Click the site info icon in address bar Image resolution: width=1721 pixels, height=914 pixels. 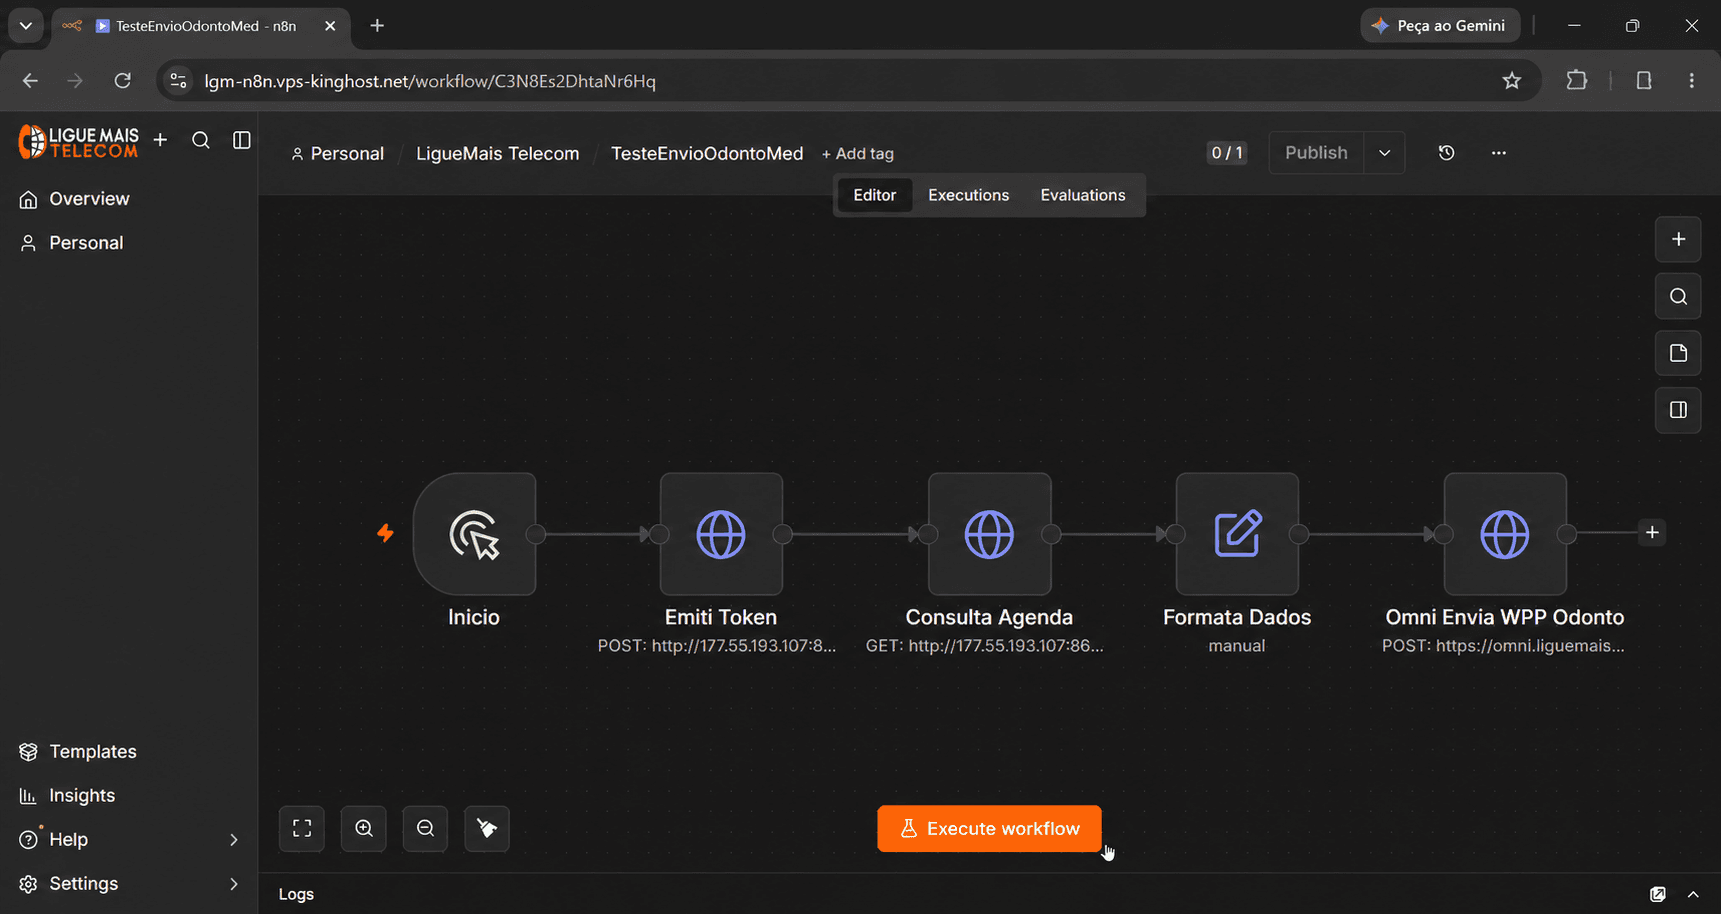point(178,81)
